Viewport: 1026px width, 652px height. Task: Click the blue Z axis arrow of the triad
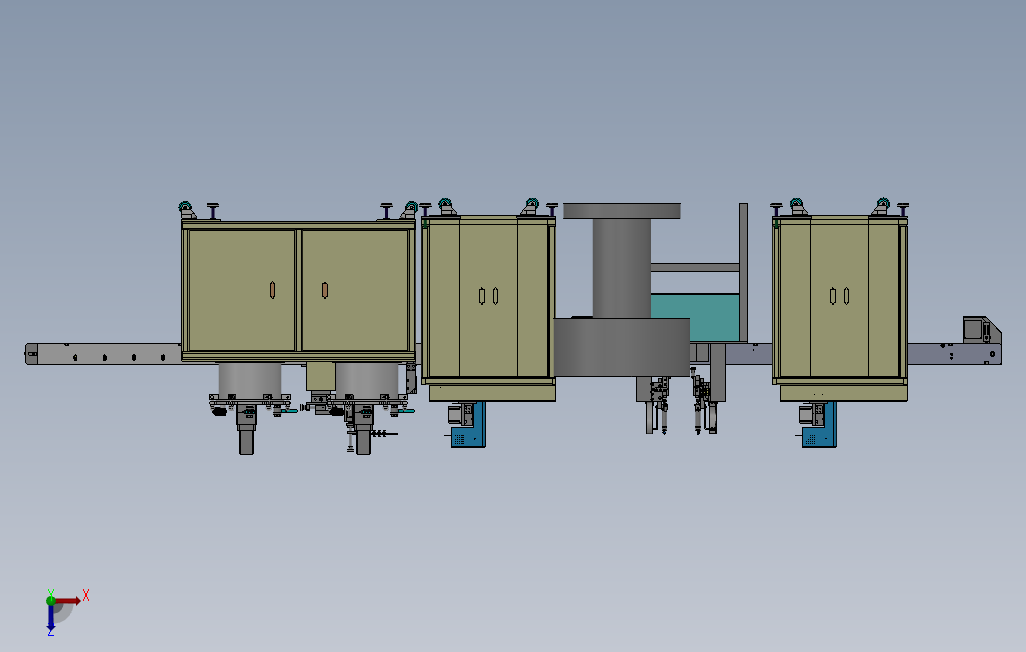click(x=50, y=618)
